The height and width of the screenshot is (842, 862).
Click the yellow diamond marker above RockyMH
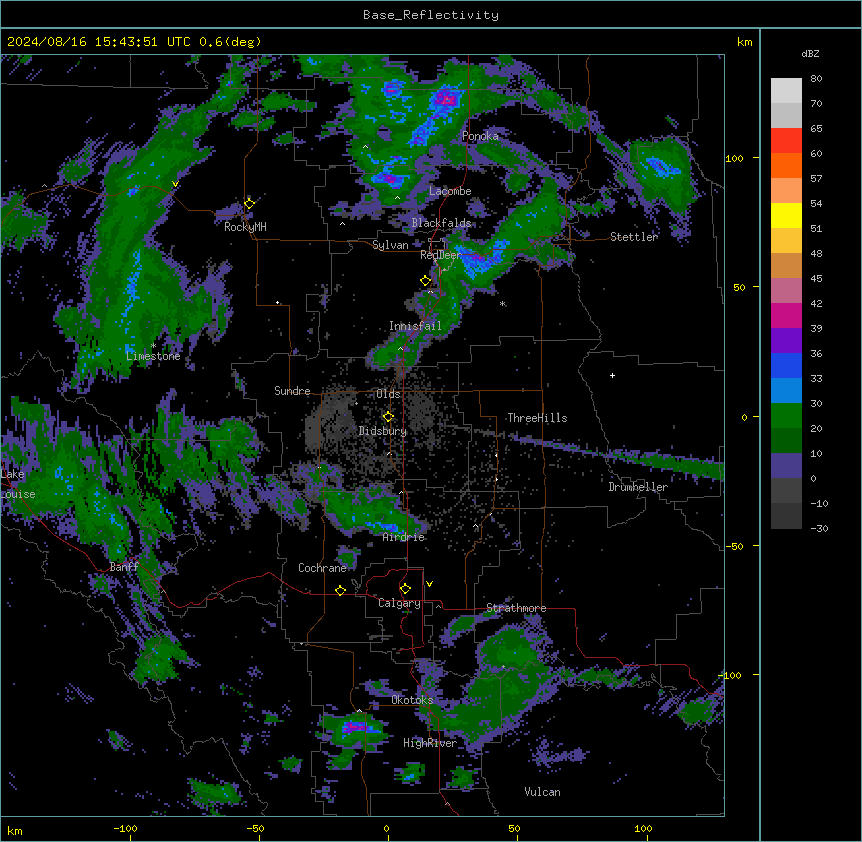point(250,204)
